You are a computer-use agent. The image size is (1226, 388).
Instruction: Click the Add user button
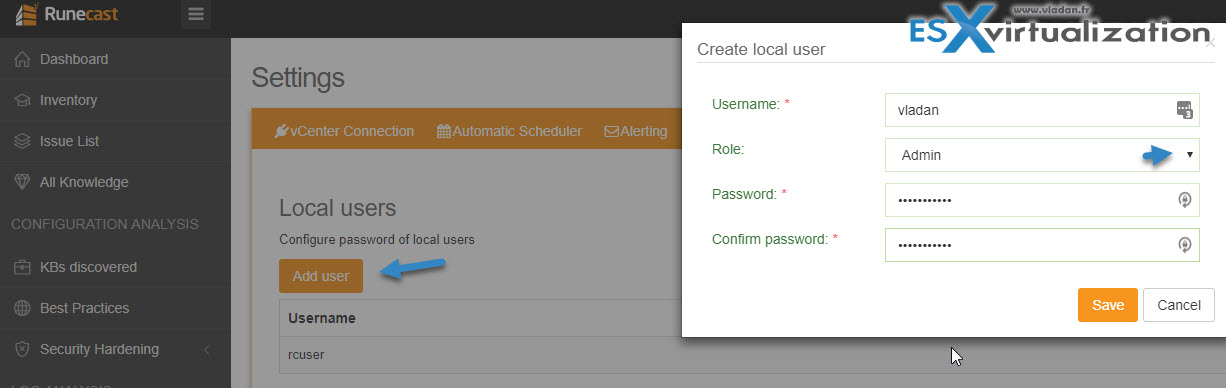coord(321,276)
